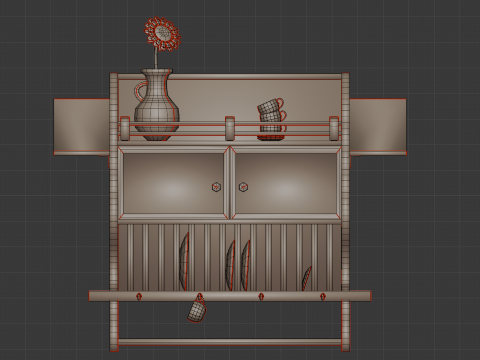Image resolution: width=480 pixels, height=360 pixels.
Task: Select the cup hanging from the peg rail
Action: click(x=197, y=309)
